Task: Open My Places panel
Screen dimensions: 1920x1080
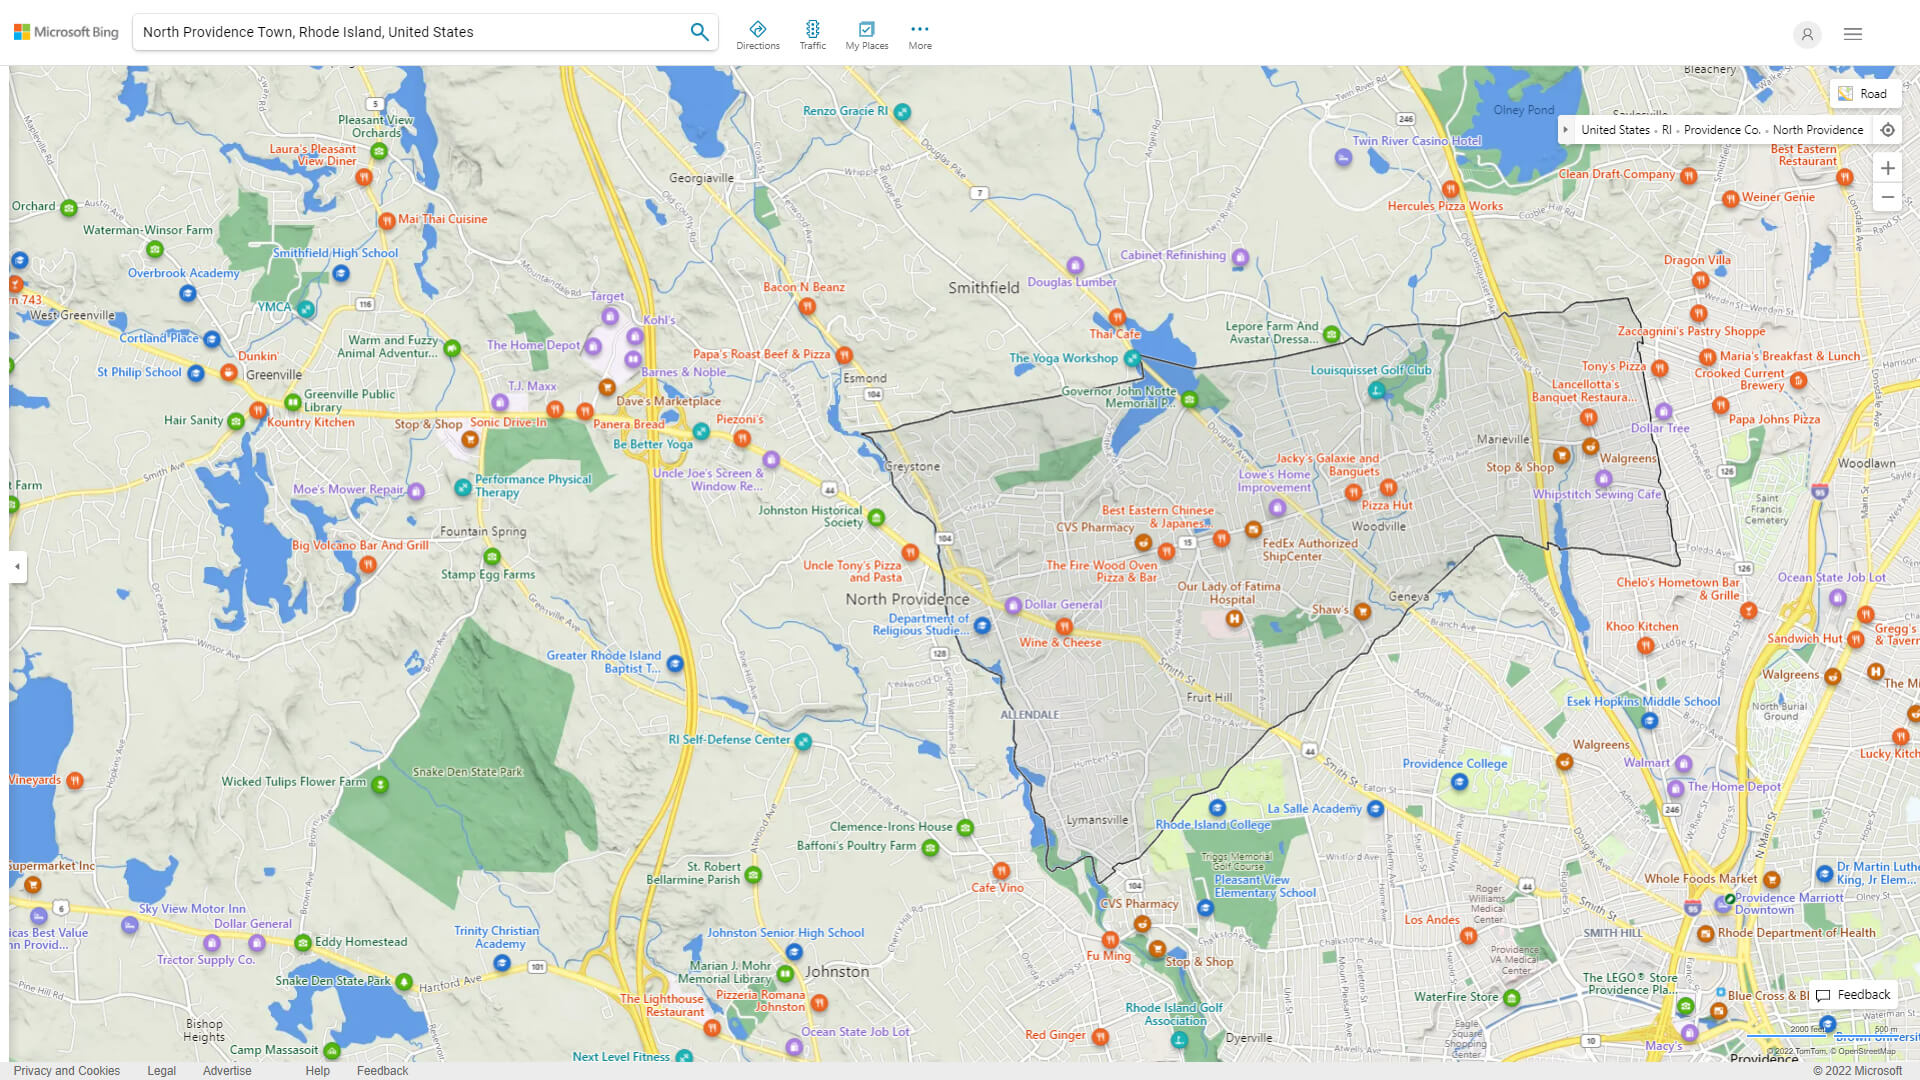Action: [866, 35]
